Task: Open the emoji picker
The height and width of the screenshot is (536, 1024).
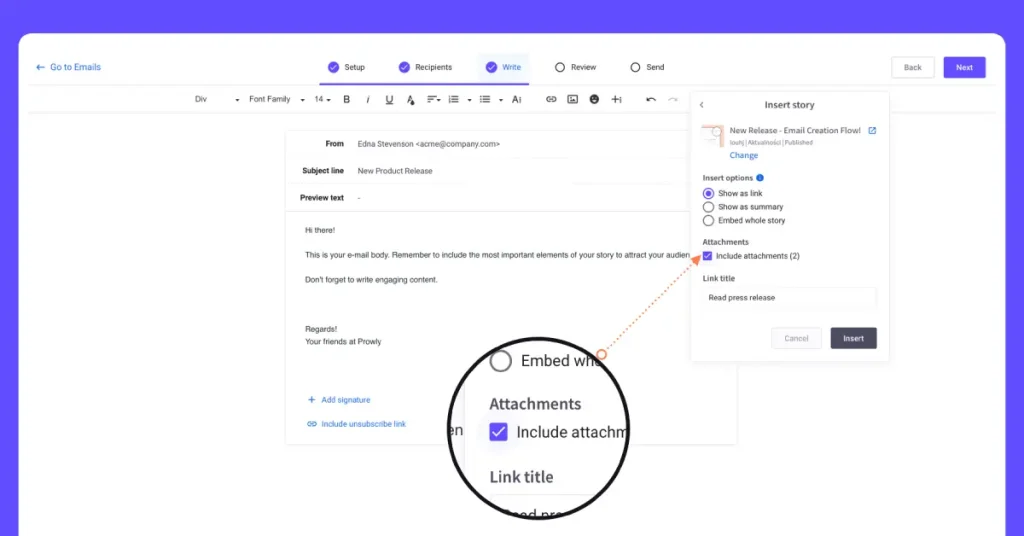Action: tap(594, 99)
